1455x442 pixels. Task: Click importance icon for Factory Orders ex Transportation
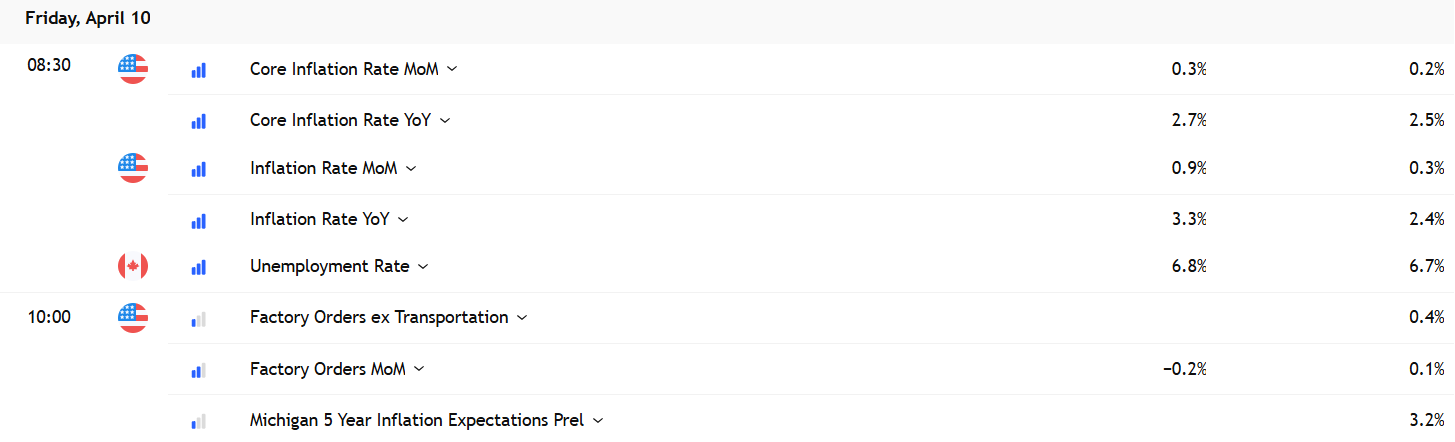pyautogui.click(x=198, y=319)
